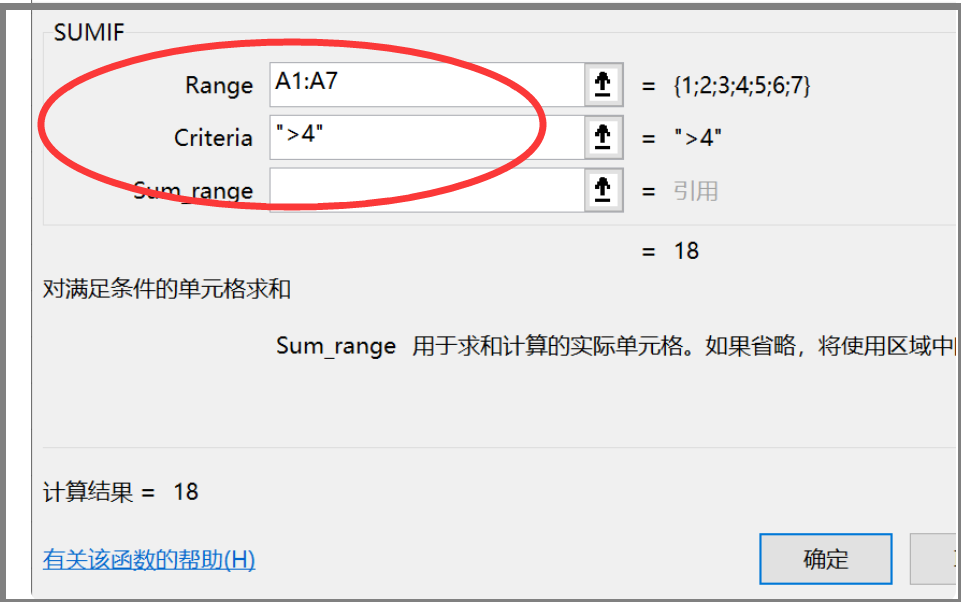The image size is (961, 602).
Task: Click the gray 引用 placeholder text
Action: pyautogui.click(x=695, y=190)
